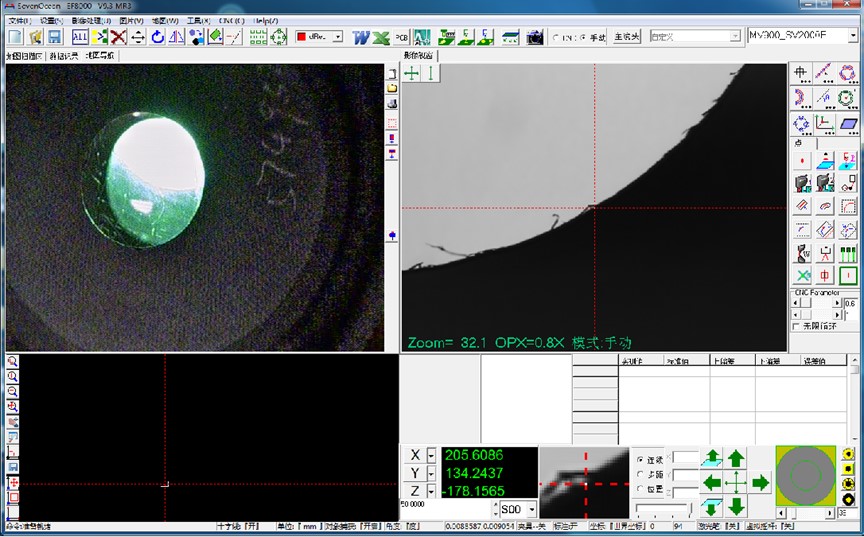Open the 文件 (File) menu
The image size is (864, 537).
pos(19,20)
